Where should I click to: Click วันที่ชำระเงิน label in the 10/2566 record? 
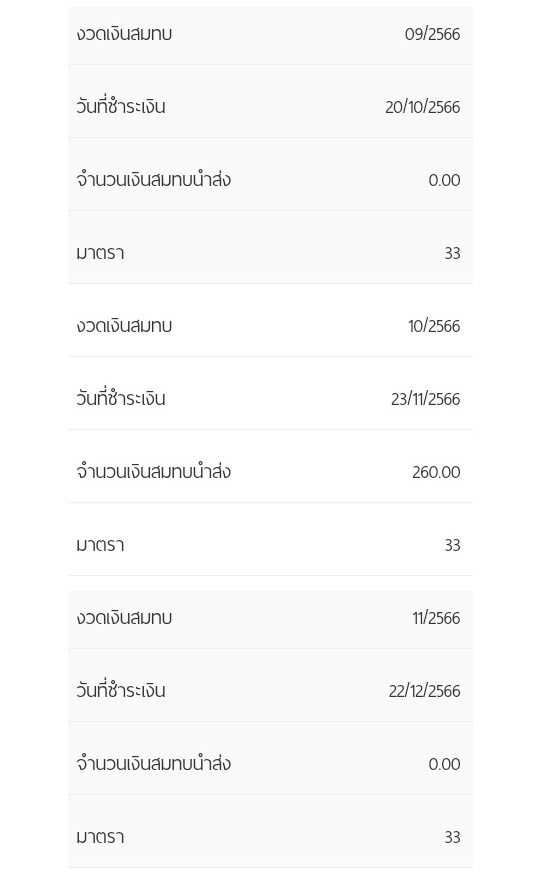(121, 398)
